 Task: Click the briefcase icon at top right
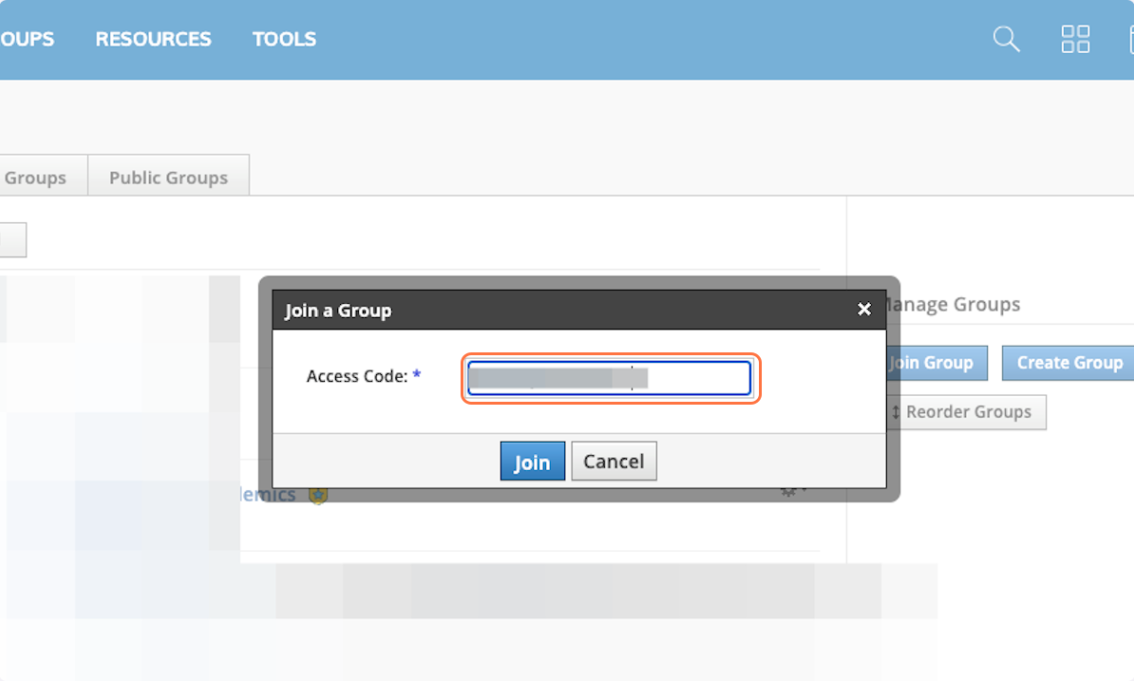(x=1130, y=39)
